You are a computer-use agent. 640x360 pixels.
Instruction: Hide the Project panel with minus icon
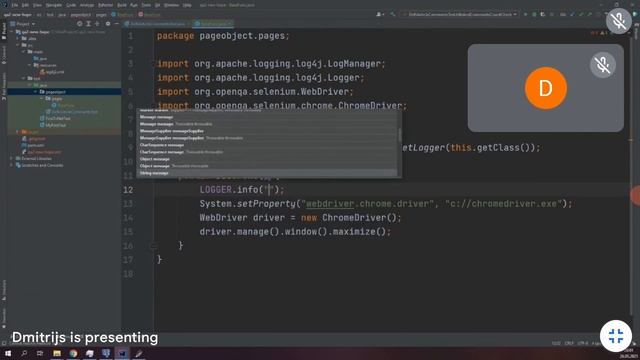click(117, 24)
